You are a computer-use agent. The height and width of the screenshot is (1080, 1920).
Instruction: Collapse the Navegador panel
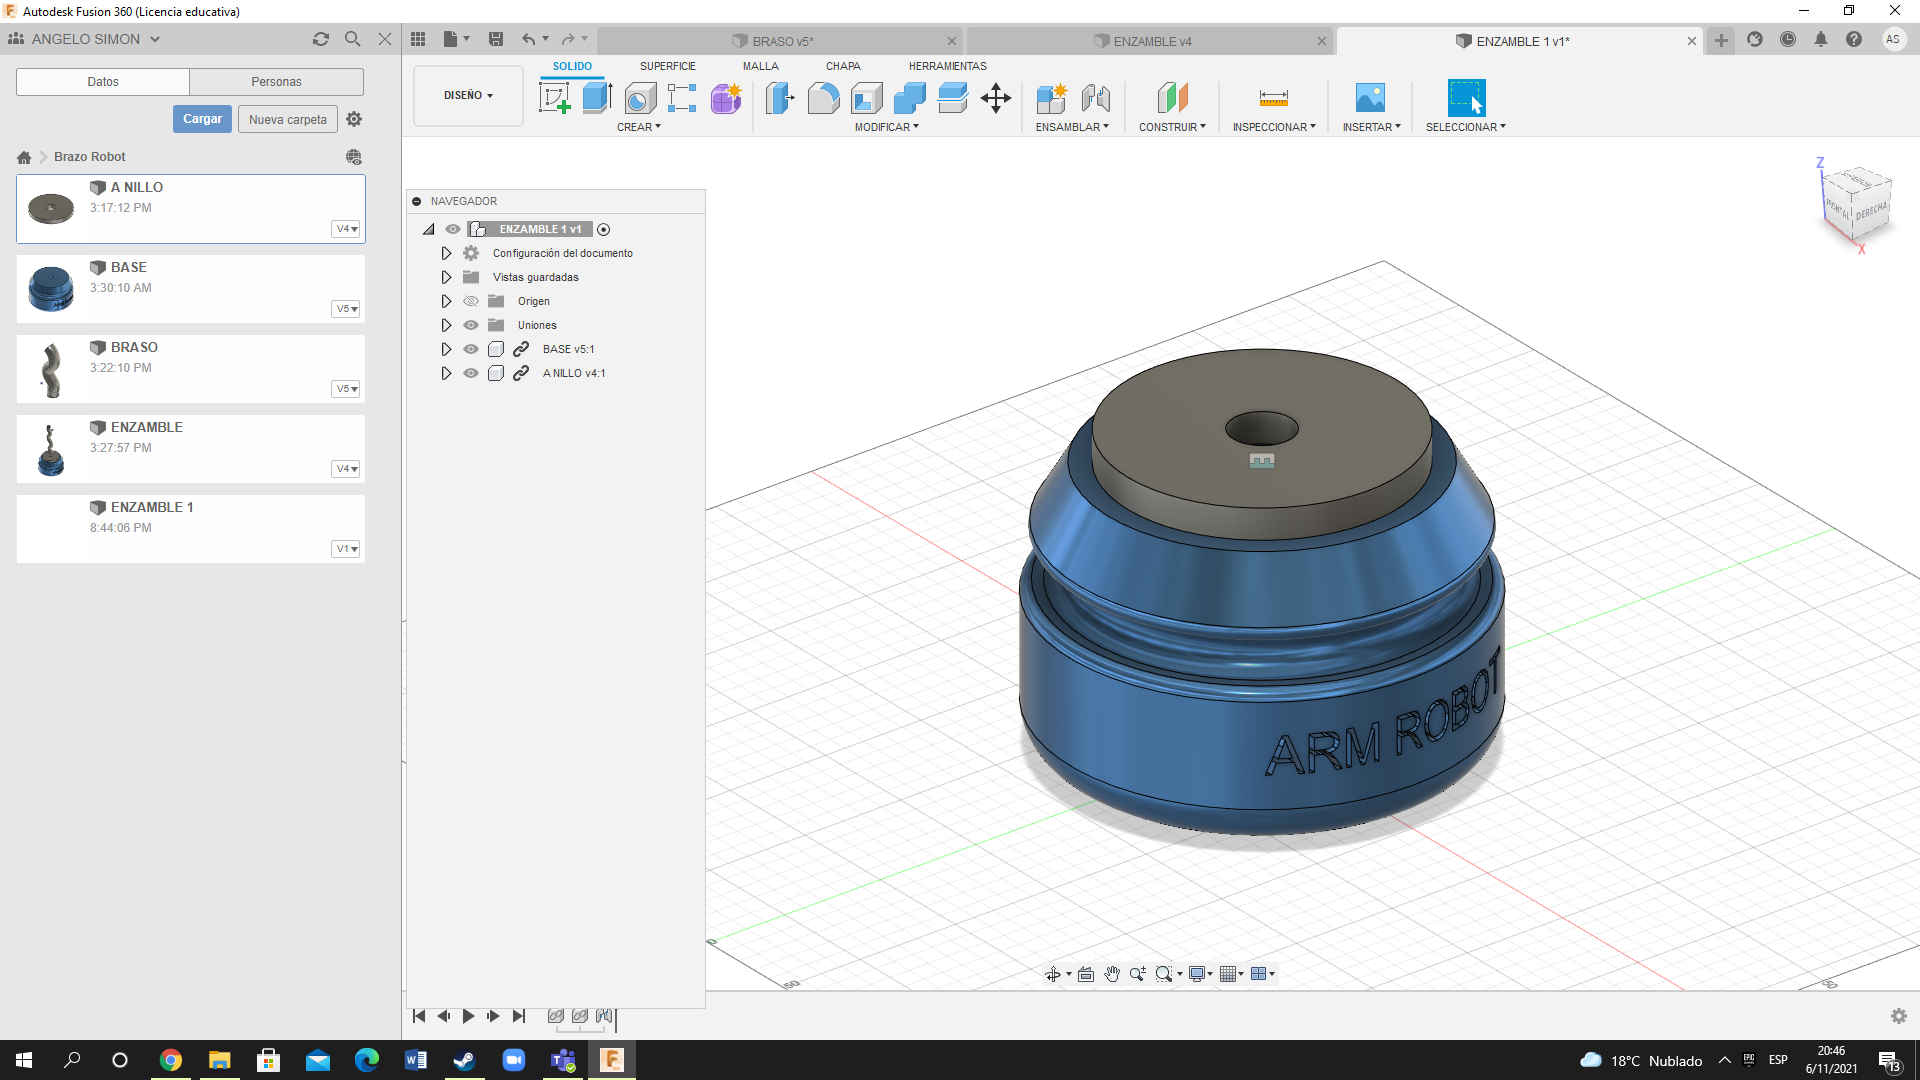click(x=417, y=201)
